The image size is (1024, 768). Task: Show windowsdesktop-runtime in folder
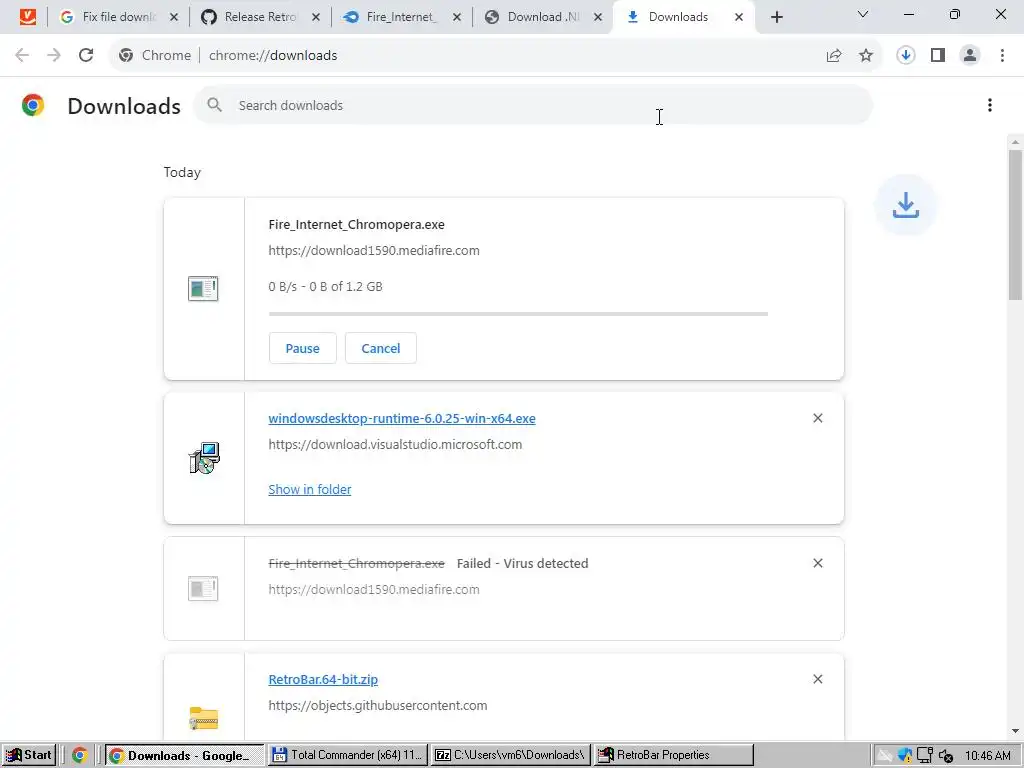coord(310,489)
